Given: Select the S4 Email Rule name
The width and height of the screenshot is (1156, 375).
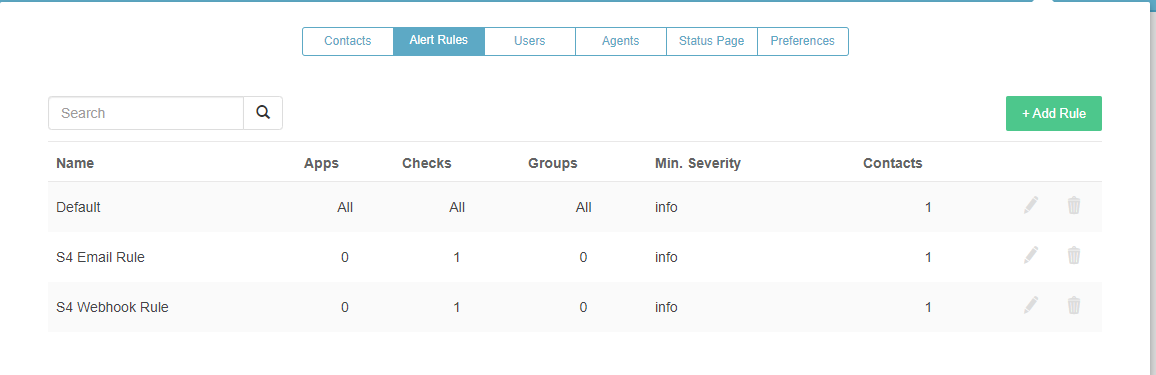Looking at the screenshot, I should pyautogui.click(x=100, y=257).
